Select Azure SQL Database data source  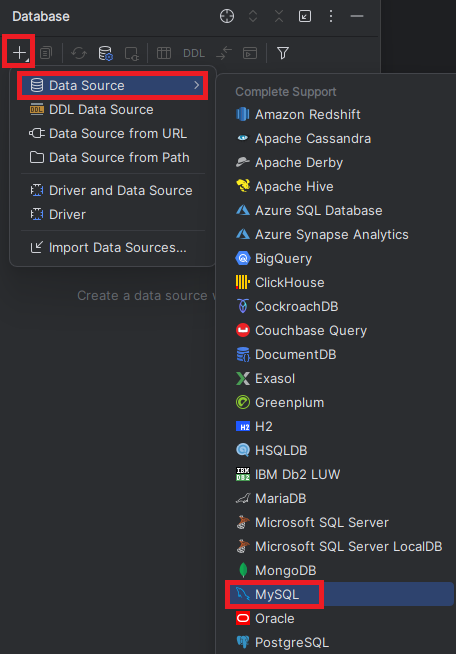coord(340,211)
